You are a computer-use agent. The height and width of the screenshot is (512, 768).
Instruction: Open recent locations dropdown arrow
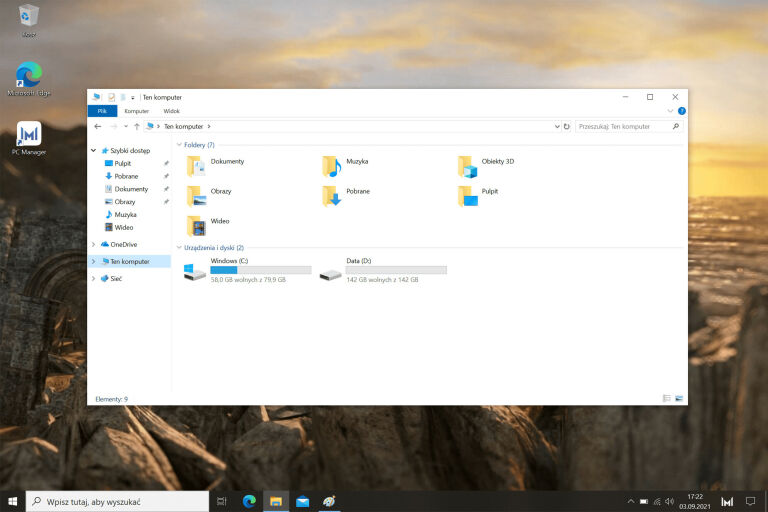pyautogui.click(x=126, y=126)
